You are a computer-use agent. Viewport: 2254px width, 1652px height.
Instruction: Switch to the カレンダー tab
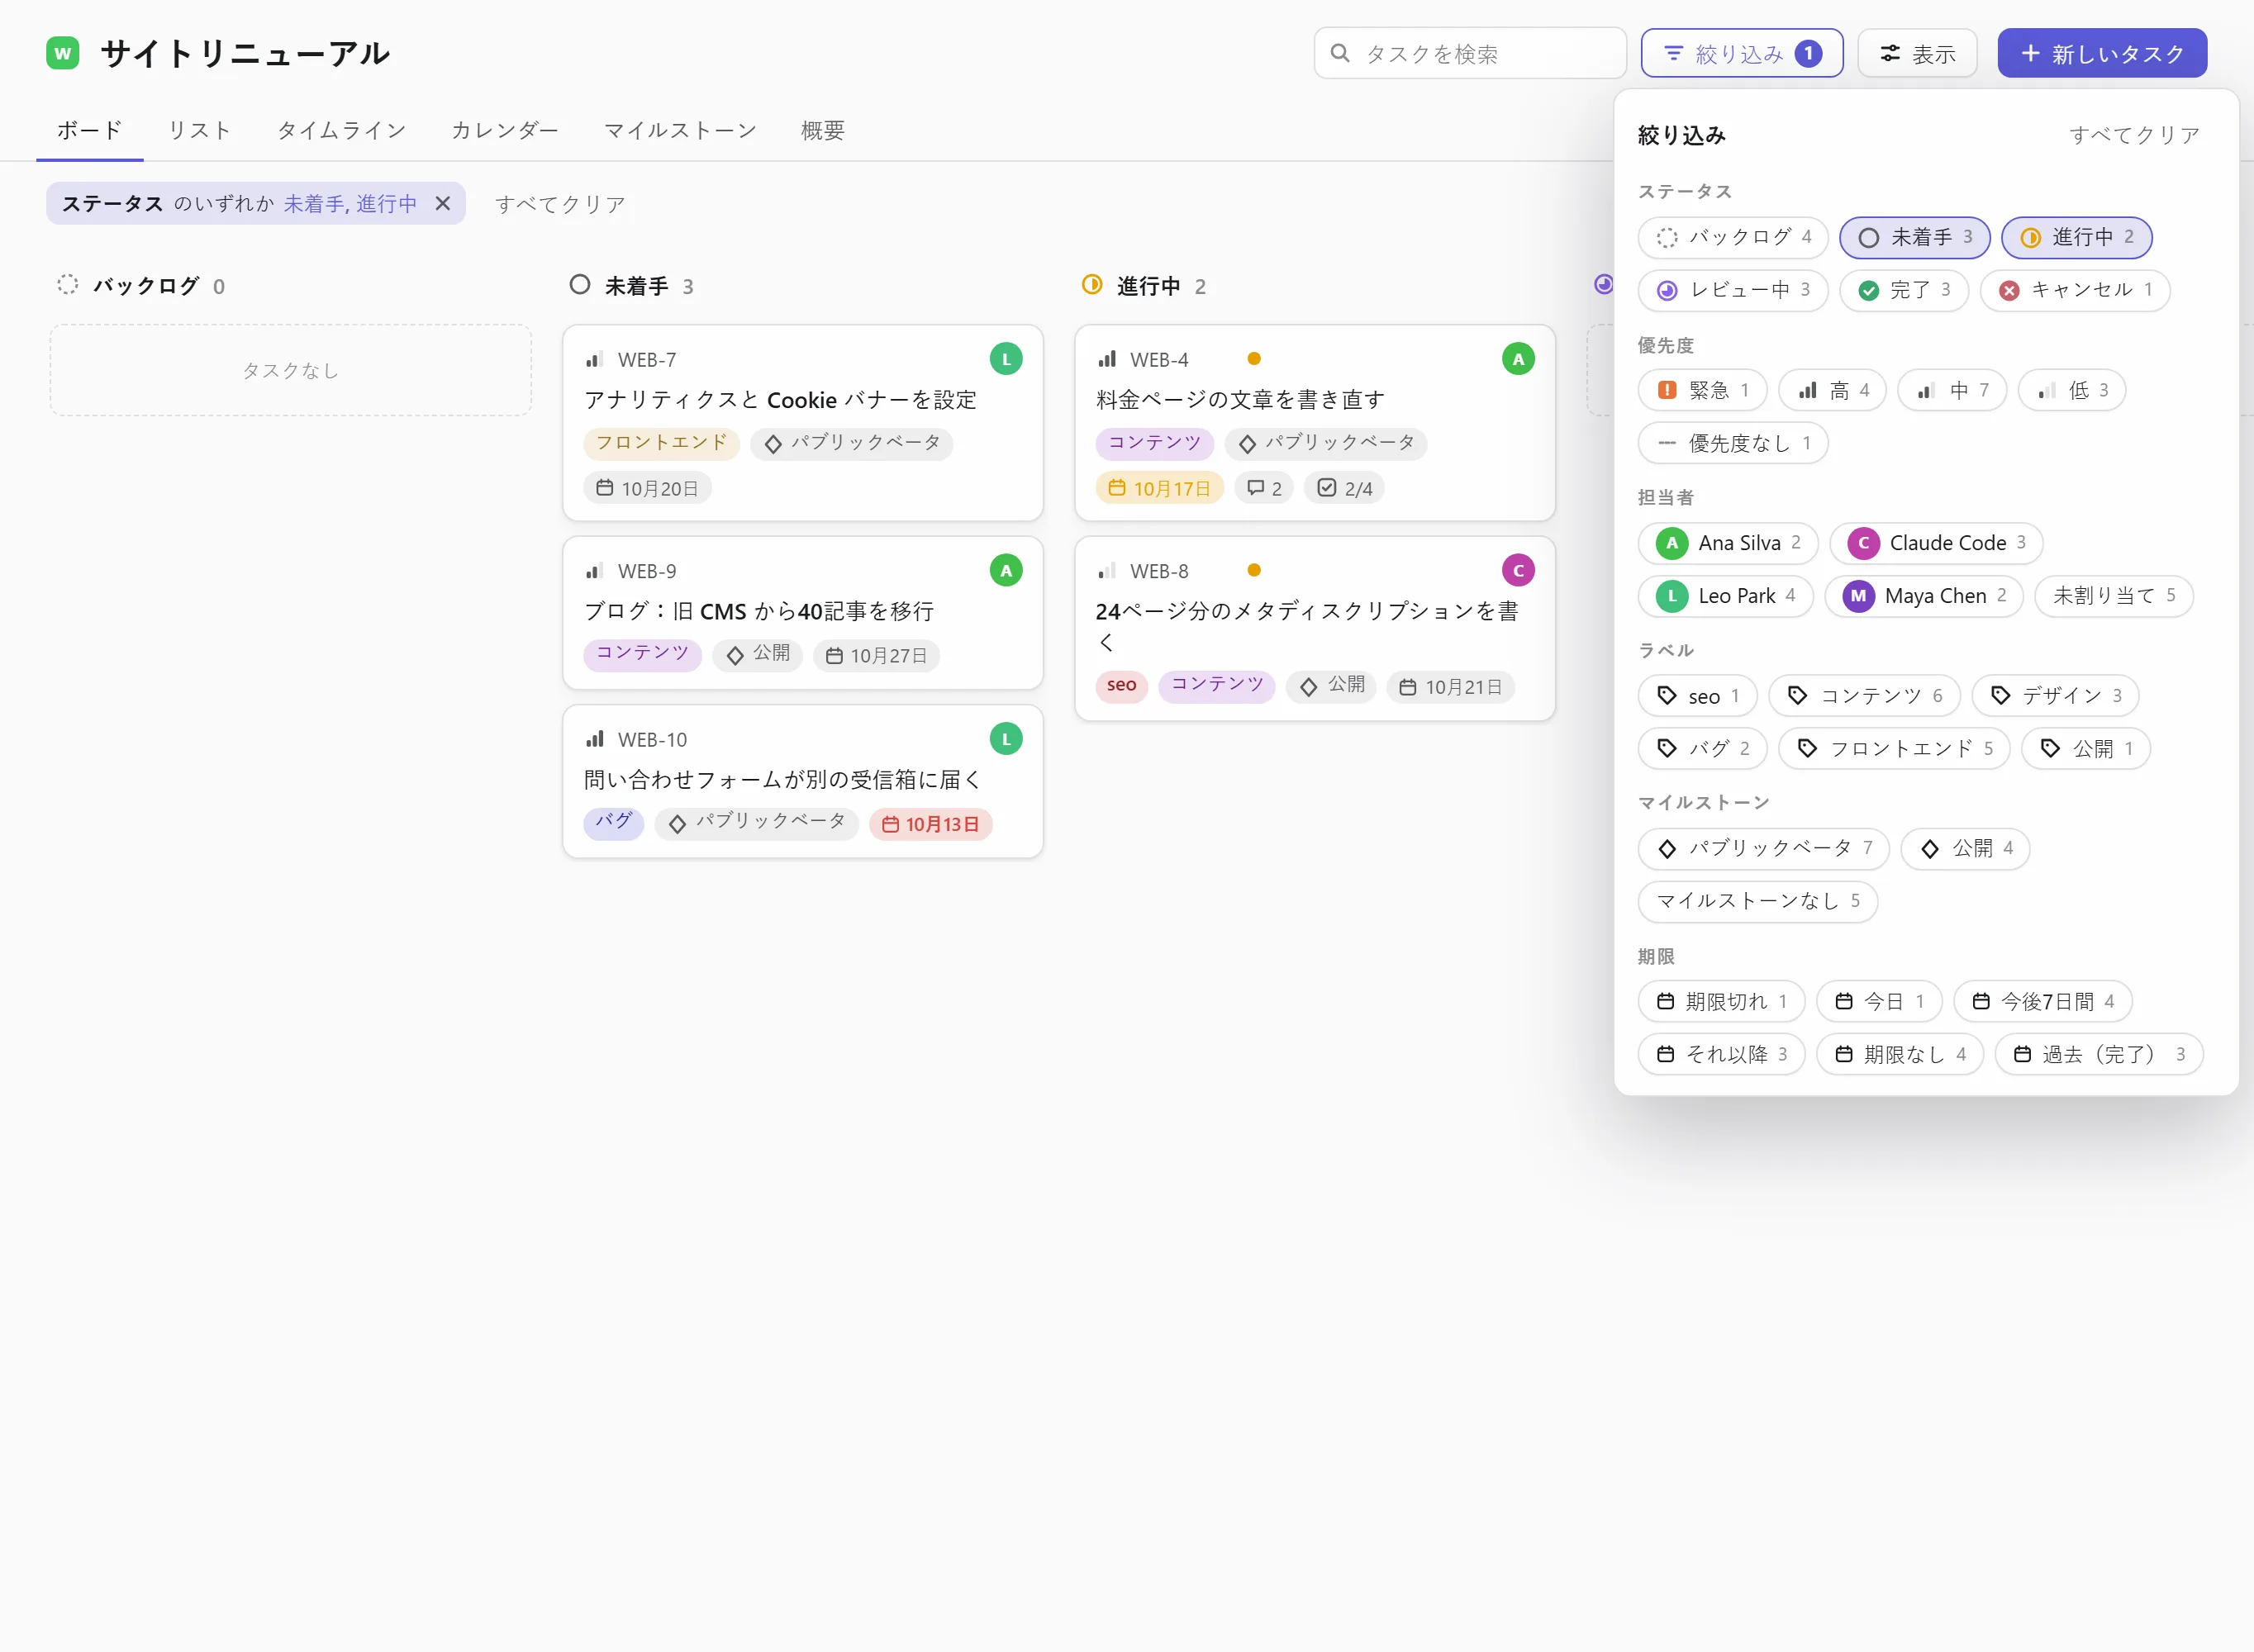[x=504, y=130]
